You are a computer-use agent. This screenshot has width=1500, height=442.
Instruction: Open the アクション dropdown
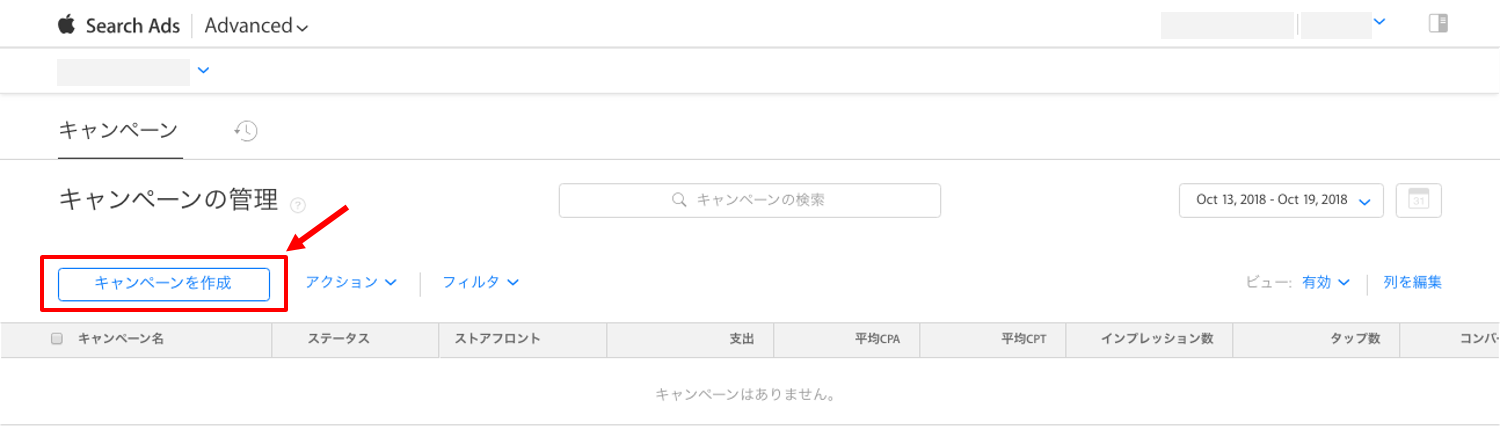351,283
